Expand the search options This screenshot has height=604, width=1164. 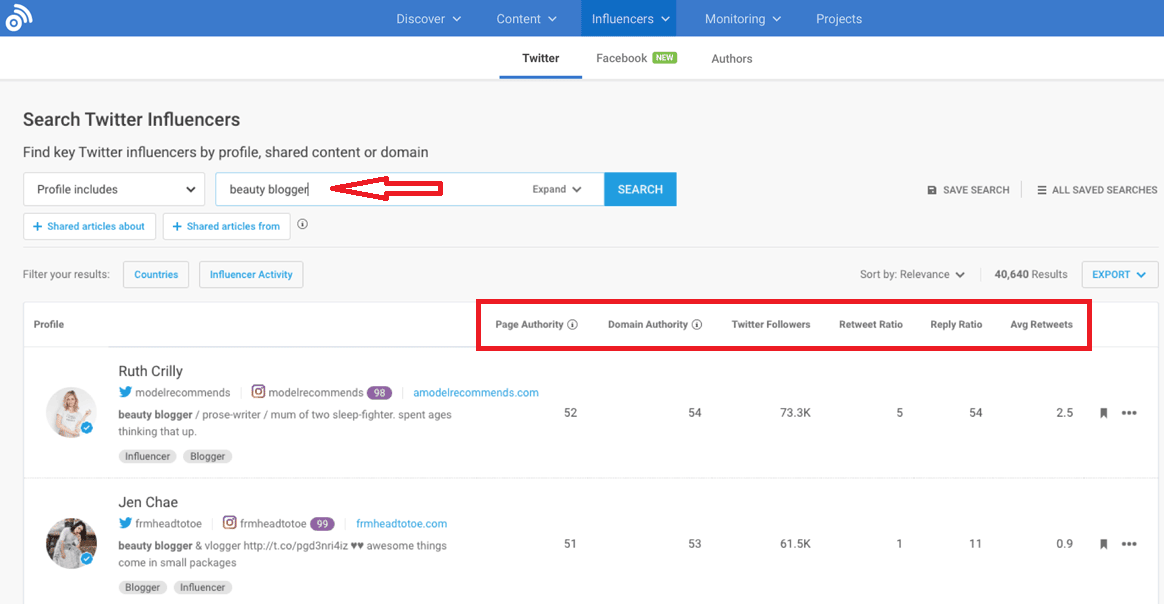(557, 189)
